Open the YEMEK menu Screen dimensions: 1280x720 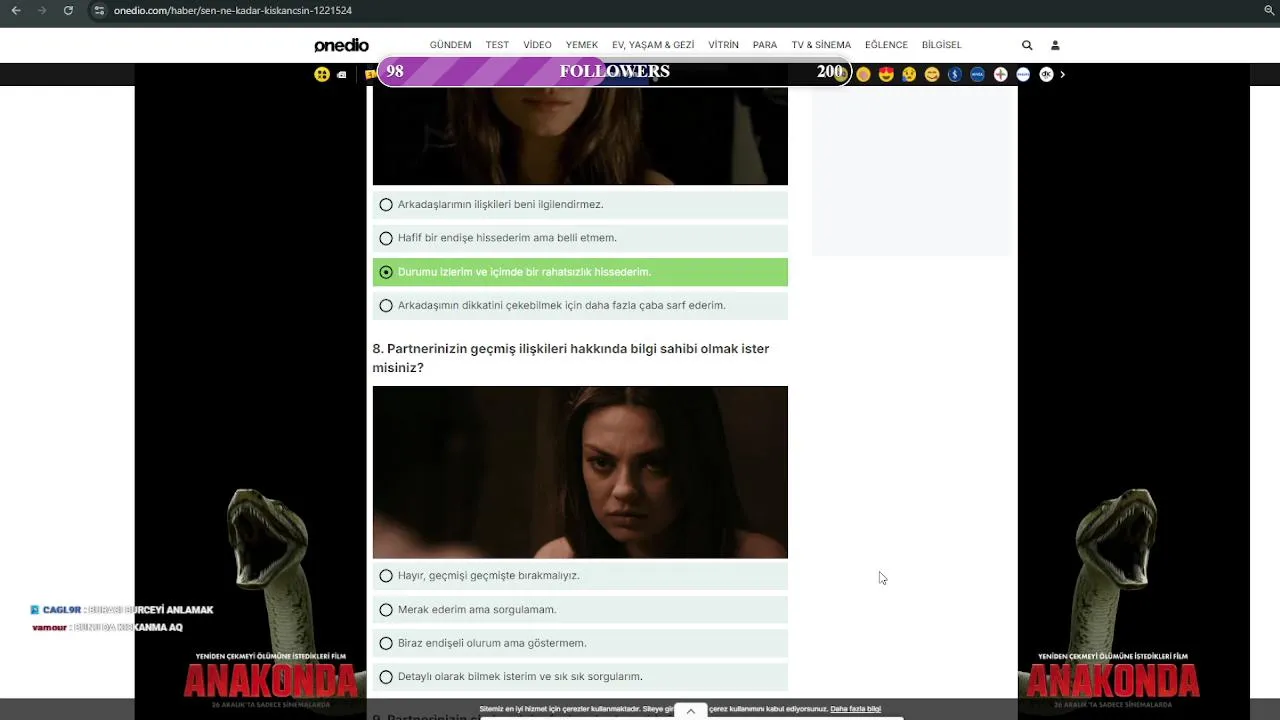582,45
